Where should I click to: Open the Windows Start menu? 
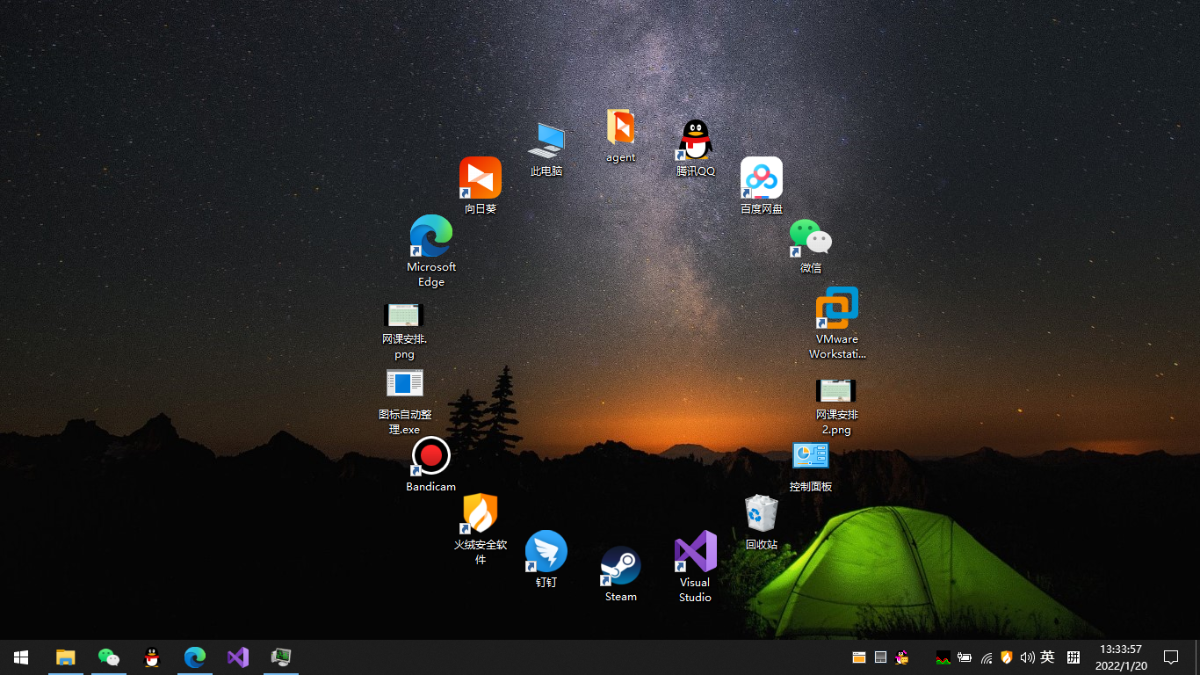tap(21, 657)
